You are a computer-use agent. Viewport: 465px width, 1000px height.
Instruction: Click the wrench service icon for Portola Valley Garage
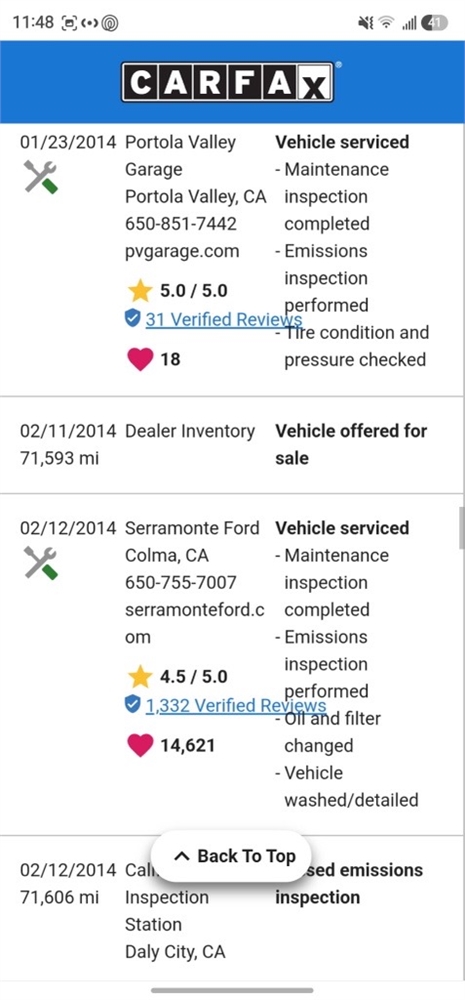click(41, 177)
